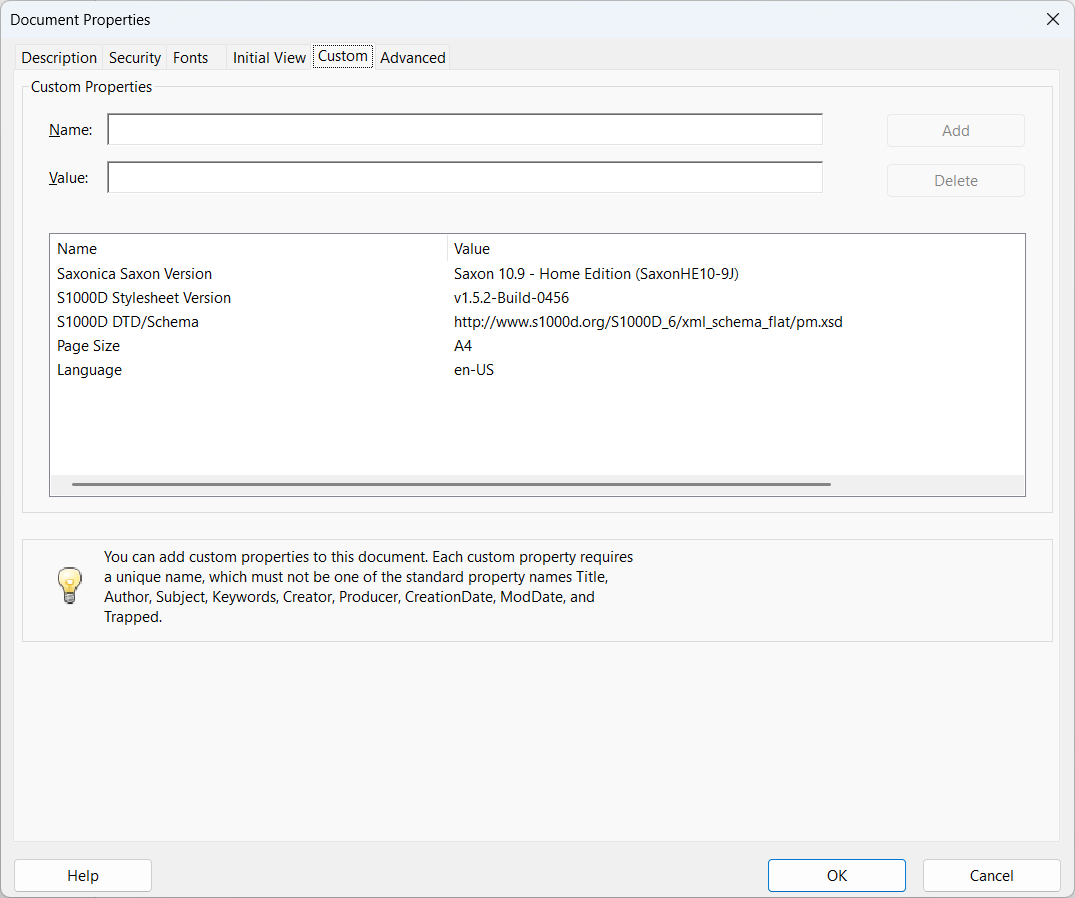This screenshot has height=898, width=1075.
Task: Open the Security tab
Action: 134,58
